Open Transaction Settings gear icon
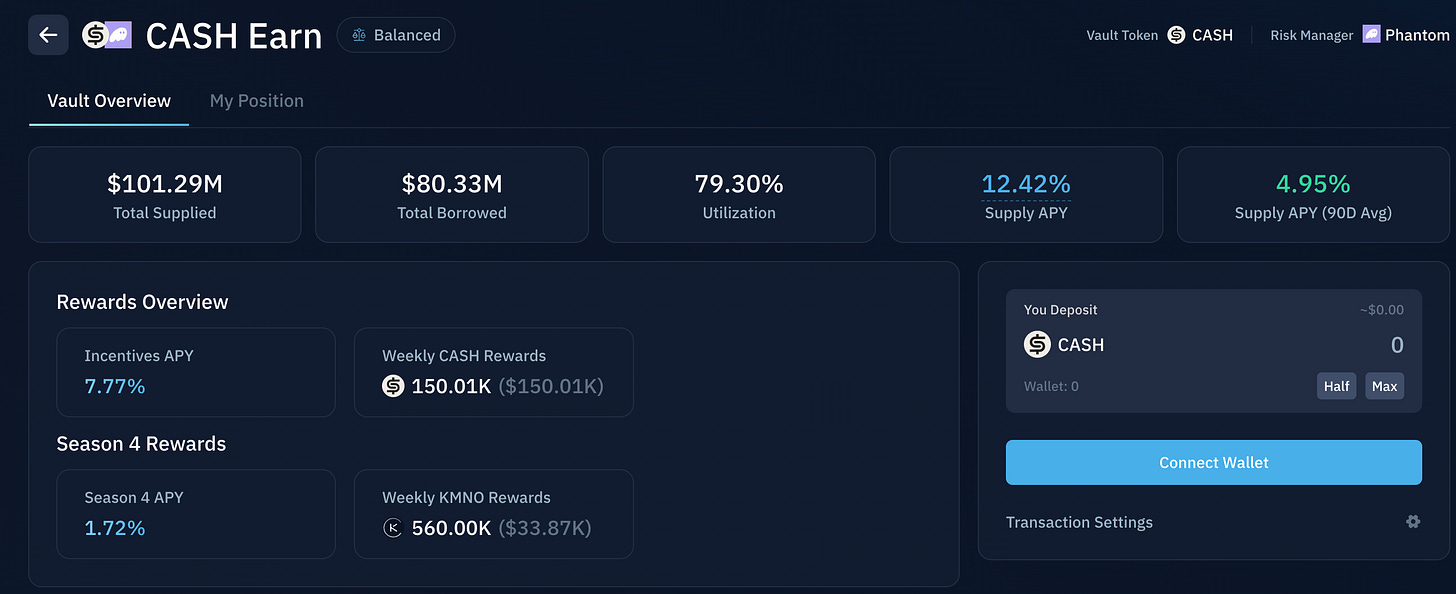This screenshot has height=594, width=1456. coord(1413,522)
